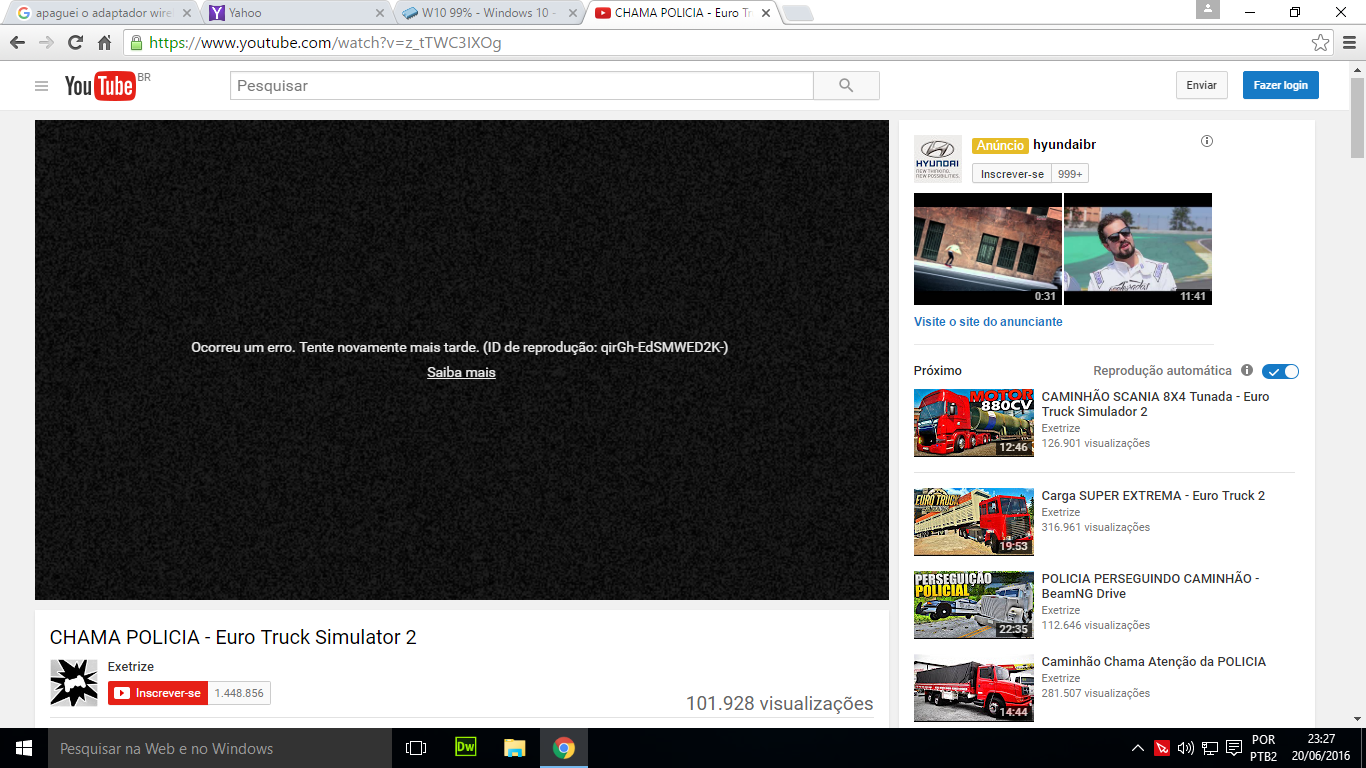This screenshot has height=768, width=1366.
Task: Open the Caminhão Chama Atenção thumbnail
Action: [x=974, y=688]
